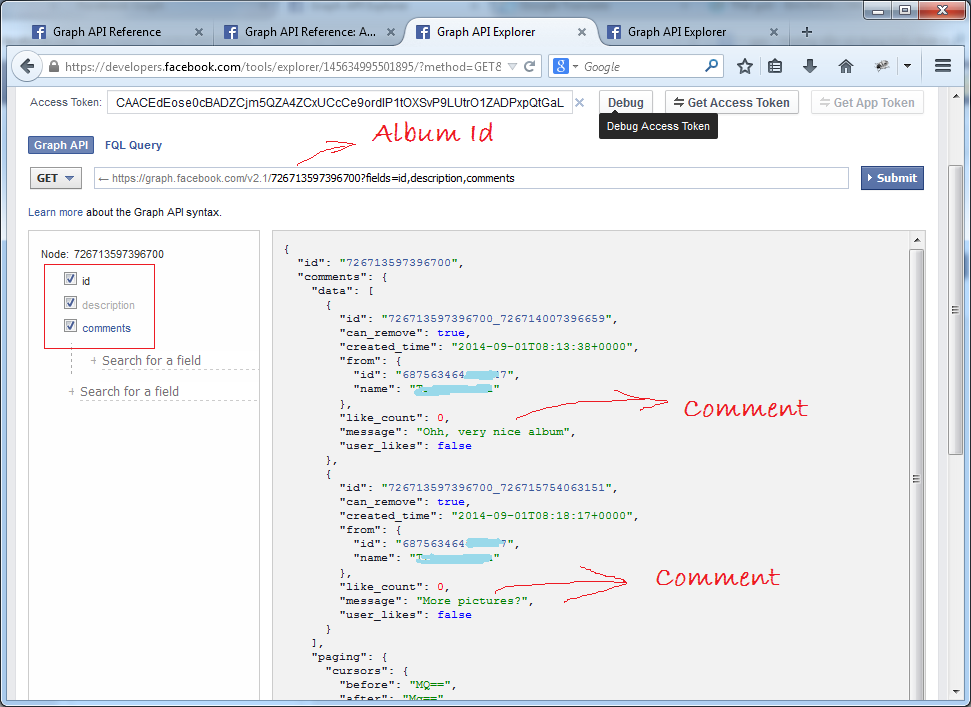The image size is (971, 707).
Task: Click the page scrollbar down arrow
Action: click(956, 692)
